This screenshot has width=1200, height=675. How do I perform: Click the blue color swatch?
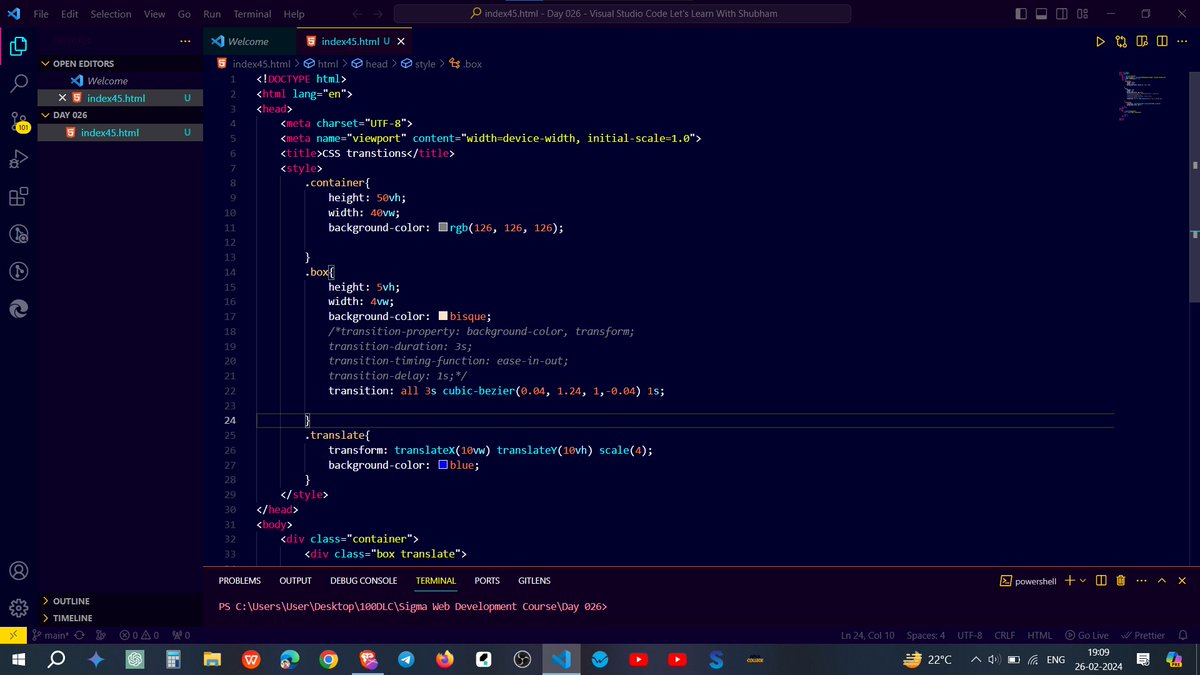(x=445, y=464)
